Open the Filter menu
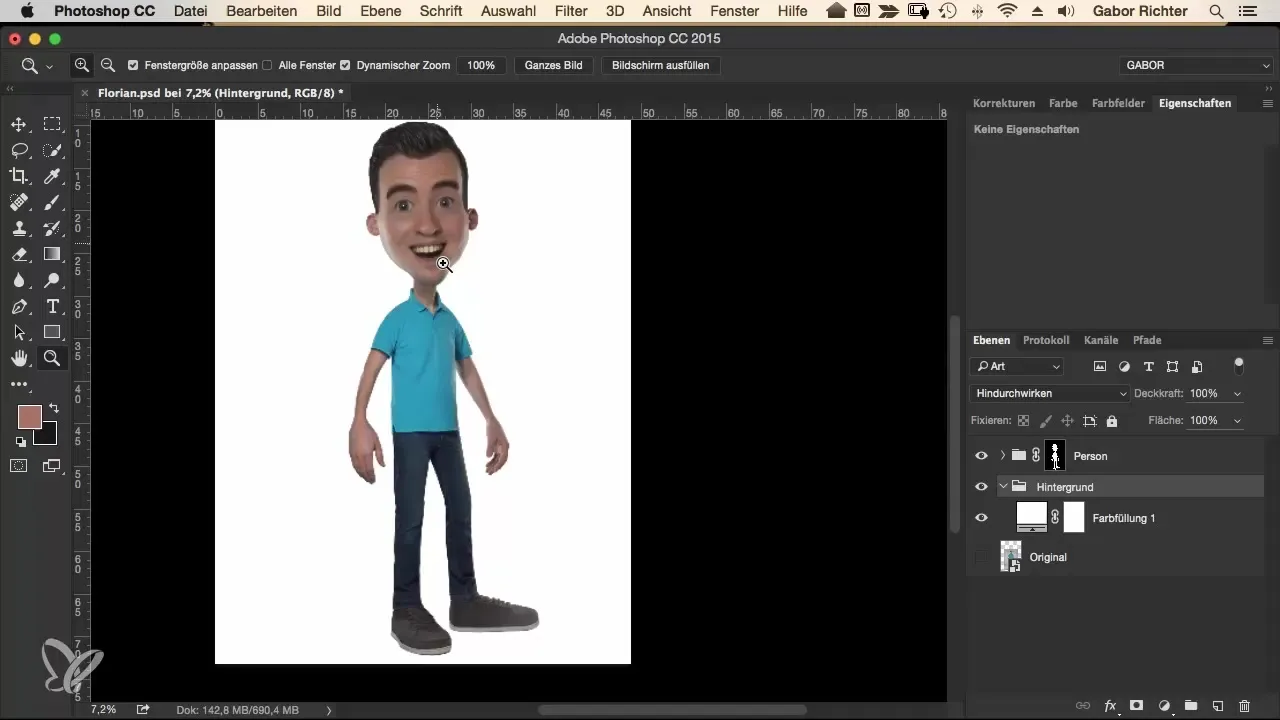Image resolution: width=1280 pixels, height=720 pixels. pyautogui.click(x=571, y=11)
